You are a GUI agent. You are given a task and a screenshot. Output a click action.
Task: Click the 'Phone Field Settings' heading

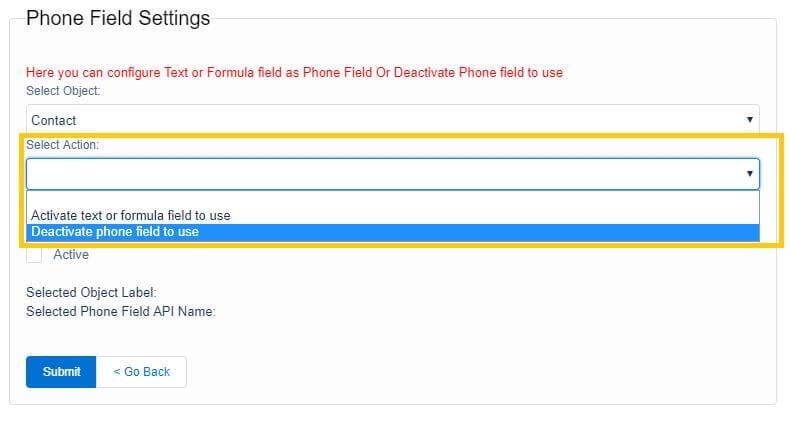pyautogui.click(x=118, y=18)
